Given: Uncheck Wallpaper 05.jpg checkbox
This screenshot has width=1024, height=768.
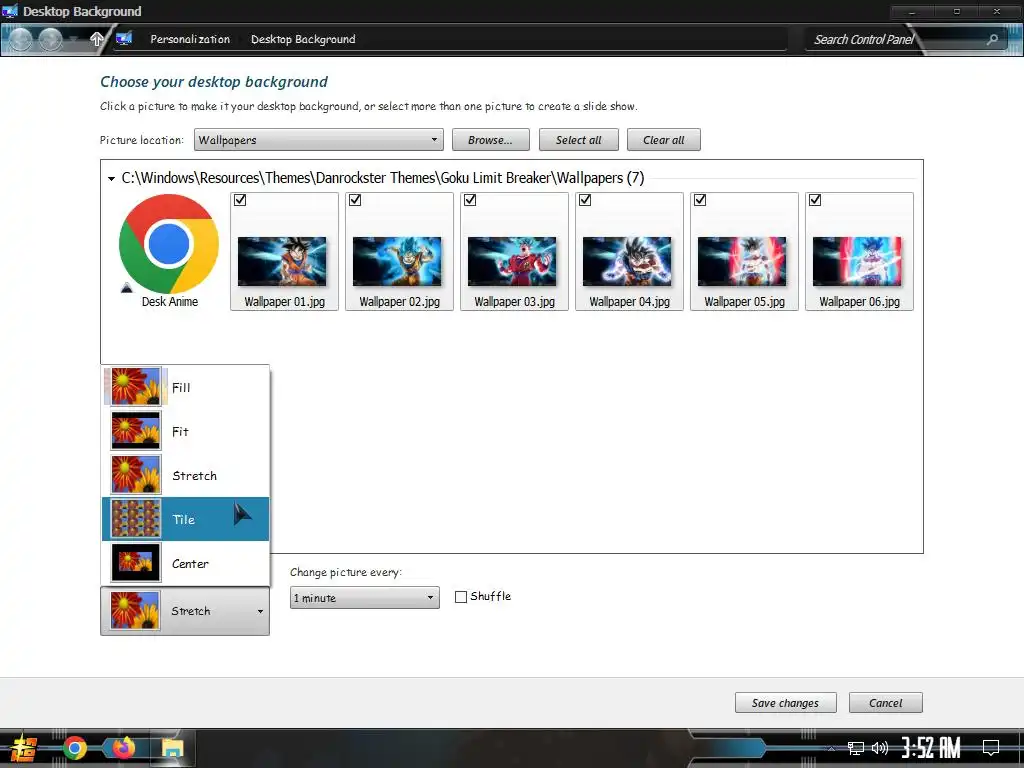Looking at the screenshot, I should (x=700, y=200).
